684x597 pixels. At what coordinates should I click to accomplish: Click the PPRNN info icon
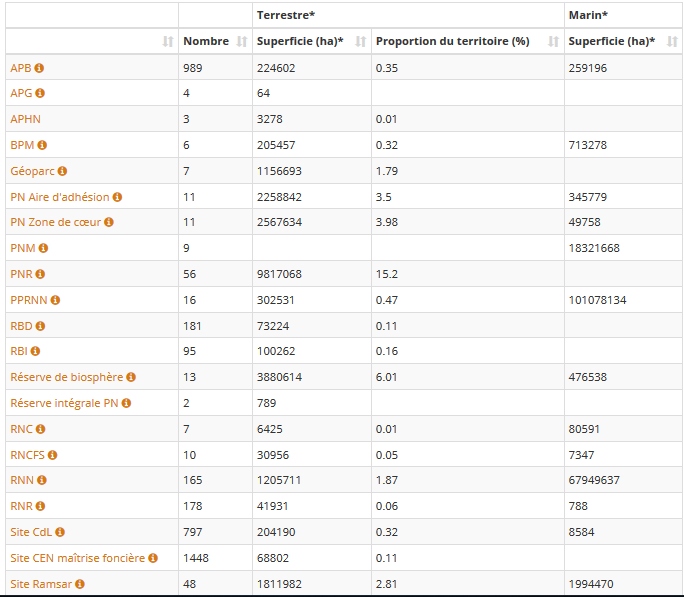click(55, 300)
